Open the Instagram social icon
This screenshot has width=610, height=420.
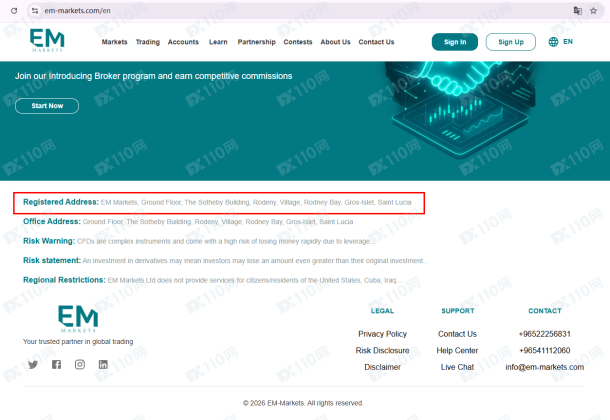(x=80, y=364)
